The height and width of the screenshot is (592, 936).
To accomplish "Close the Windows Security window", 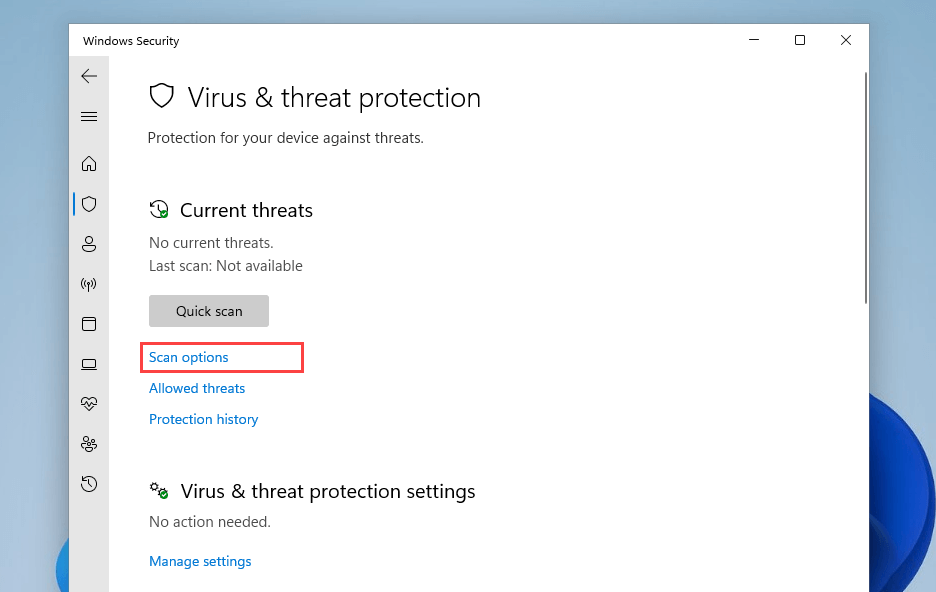I will tap(846, 40).
